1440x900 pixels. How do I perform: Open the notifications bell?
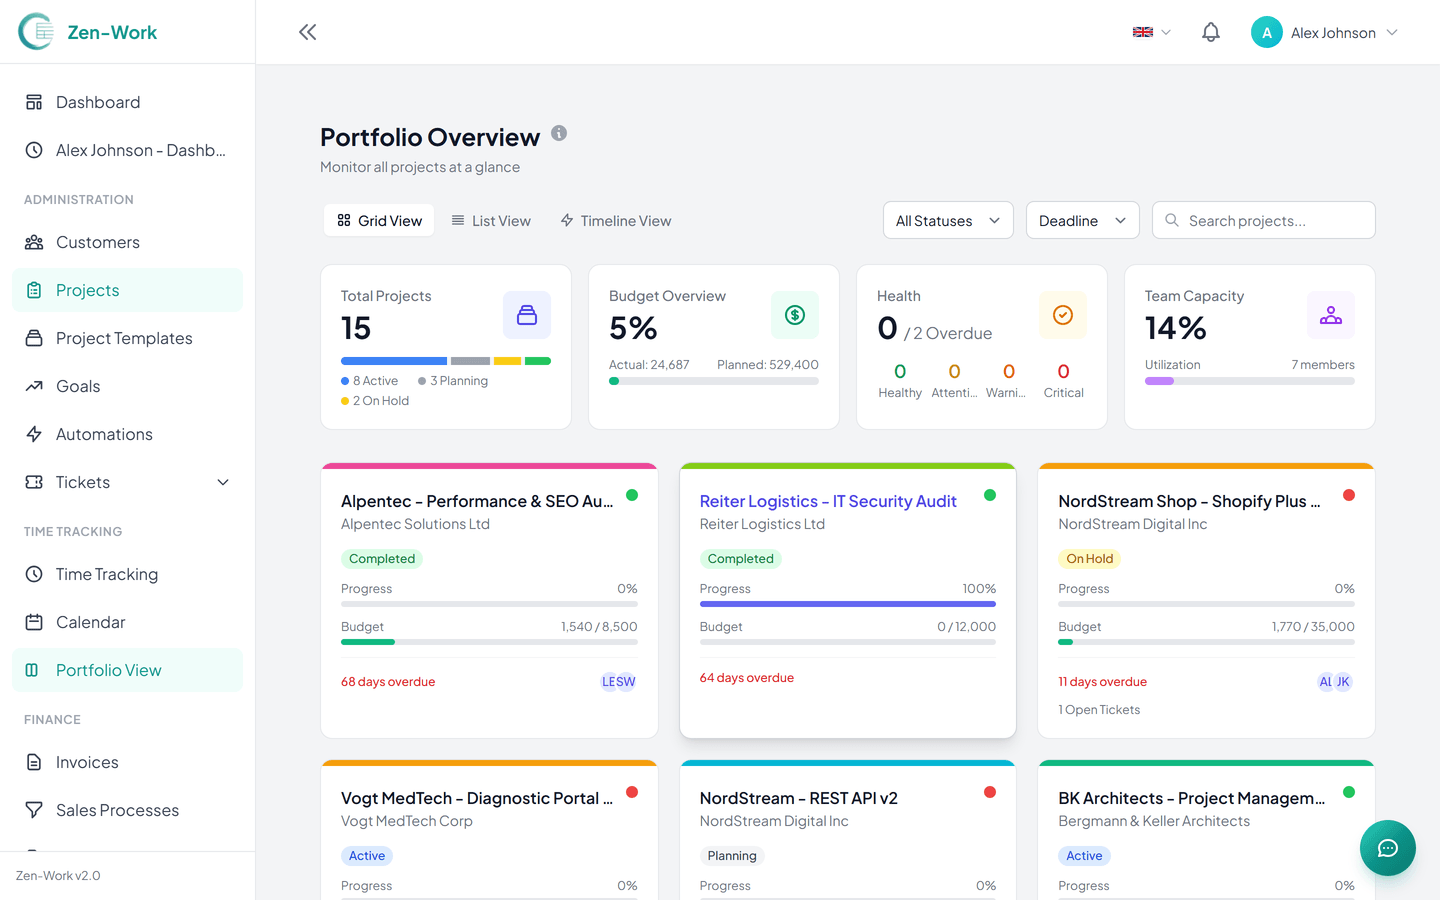point(1211,32)
